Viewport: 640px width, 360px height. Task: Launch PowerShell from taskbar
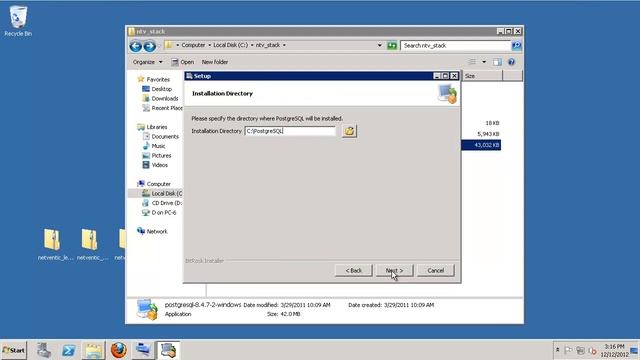coord(69,350)
